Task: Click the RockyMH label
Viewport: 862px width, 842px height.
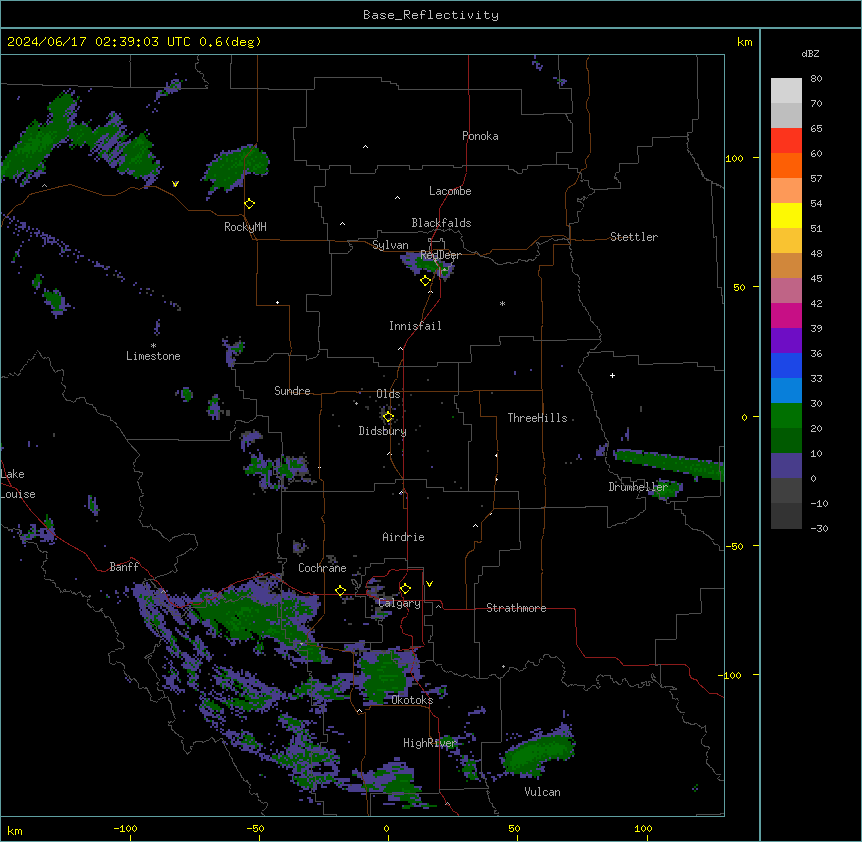Action: click(245, 227)
